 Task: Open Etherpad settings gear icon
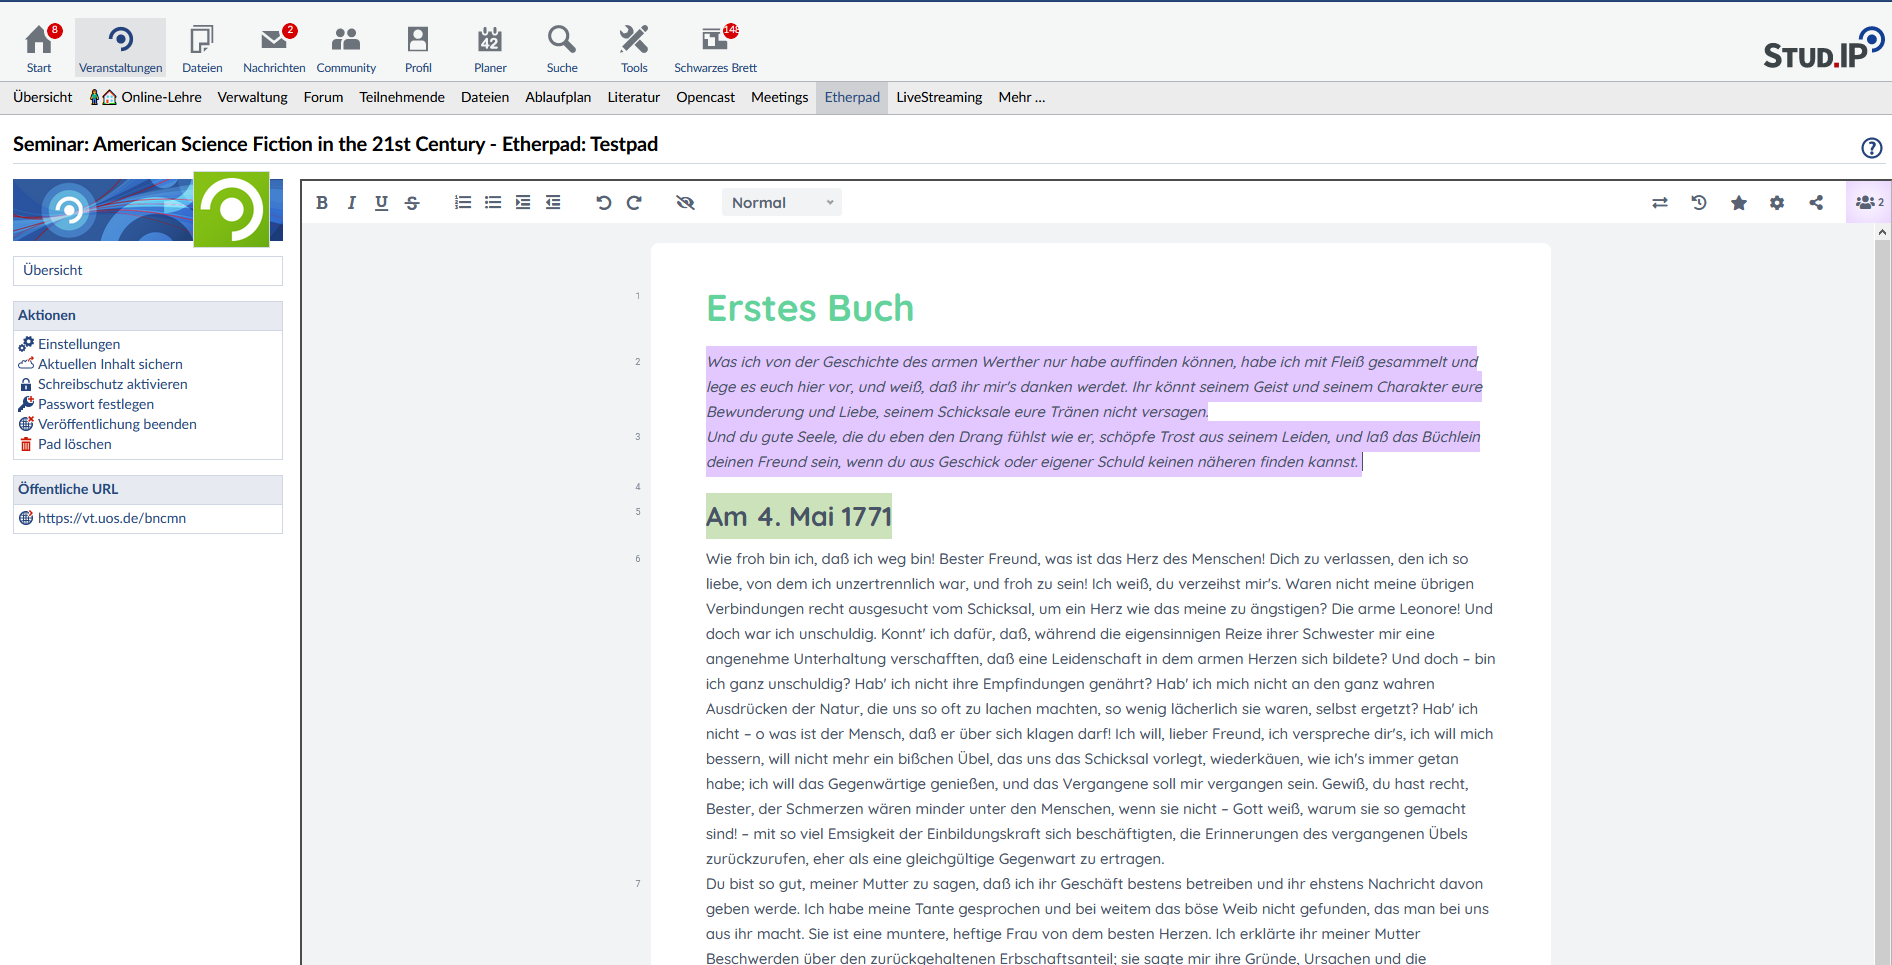(1777, 203)
